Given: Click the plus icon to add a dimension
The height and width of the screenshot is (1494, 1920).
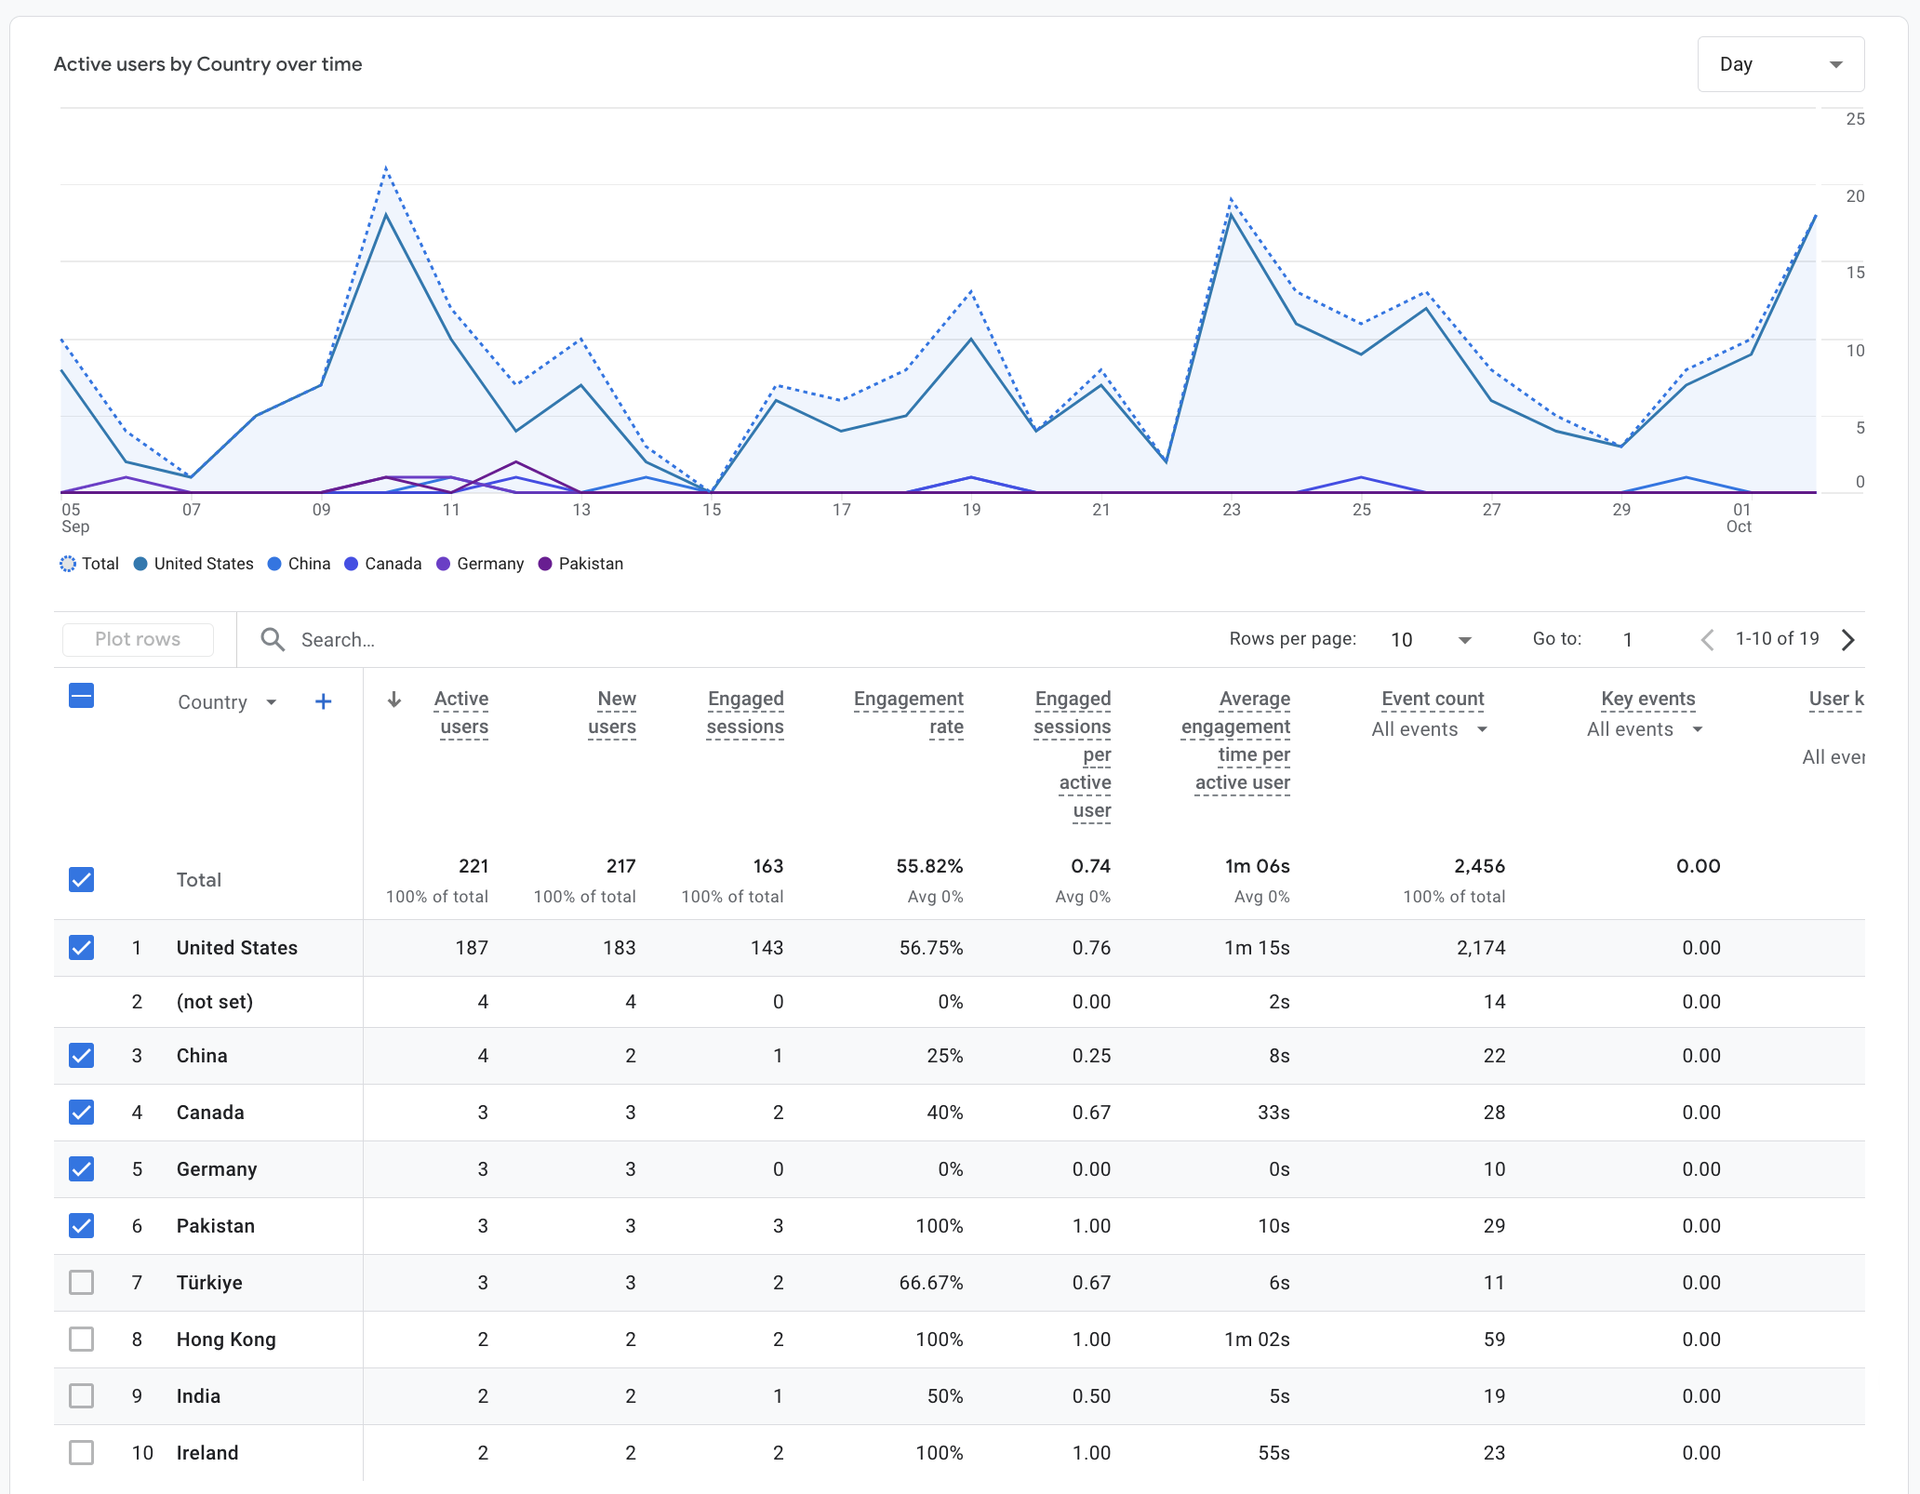Looking at the screenshot, I should pyautogui.click(x=323, y=702).
